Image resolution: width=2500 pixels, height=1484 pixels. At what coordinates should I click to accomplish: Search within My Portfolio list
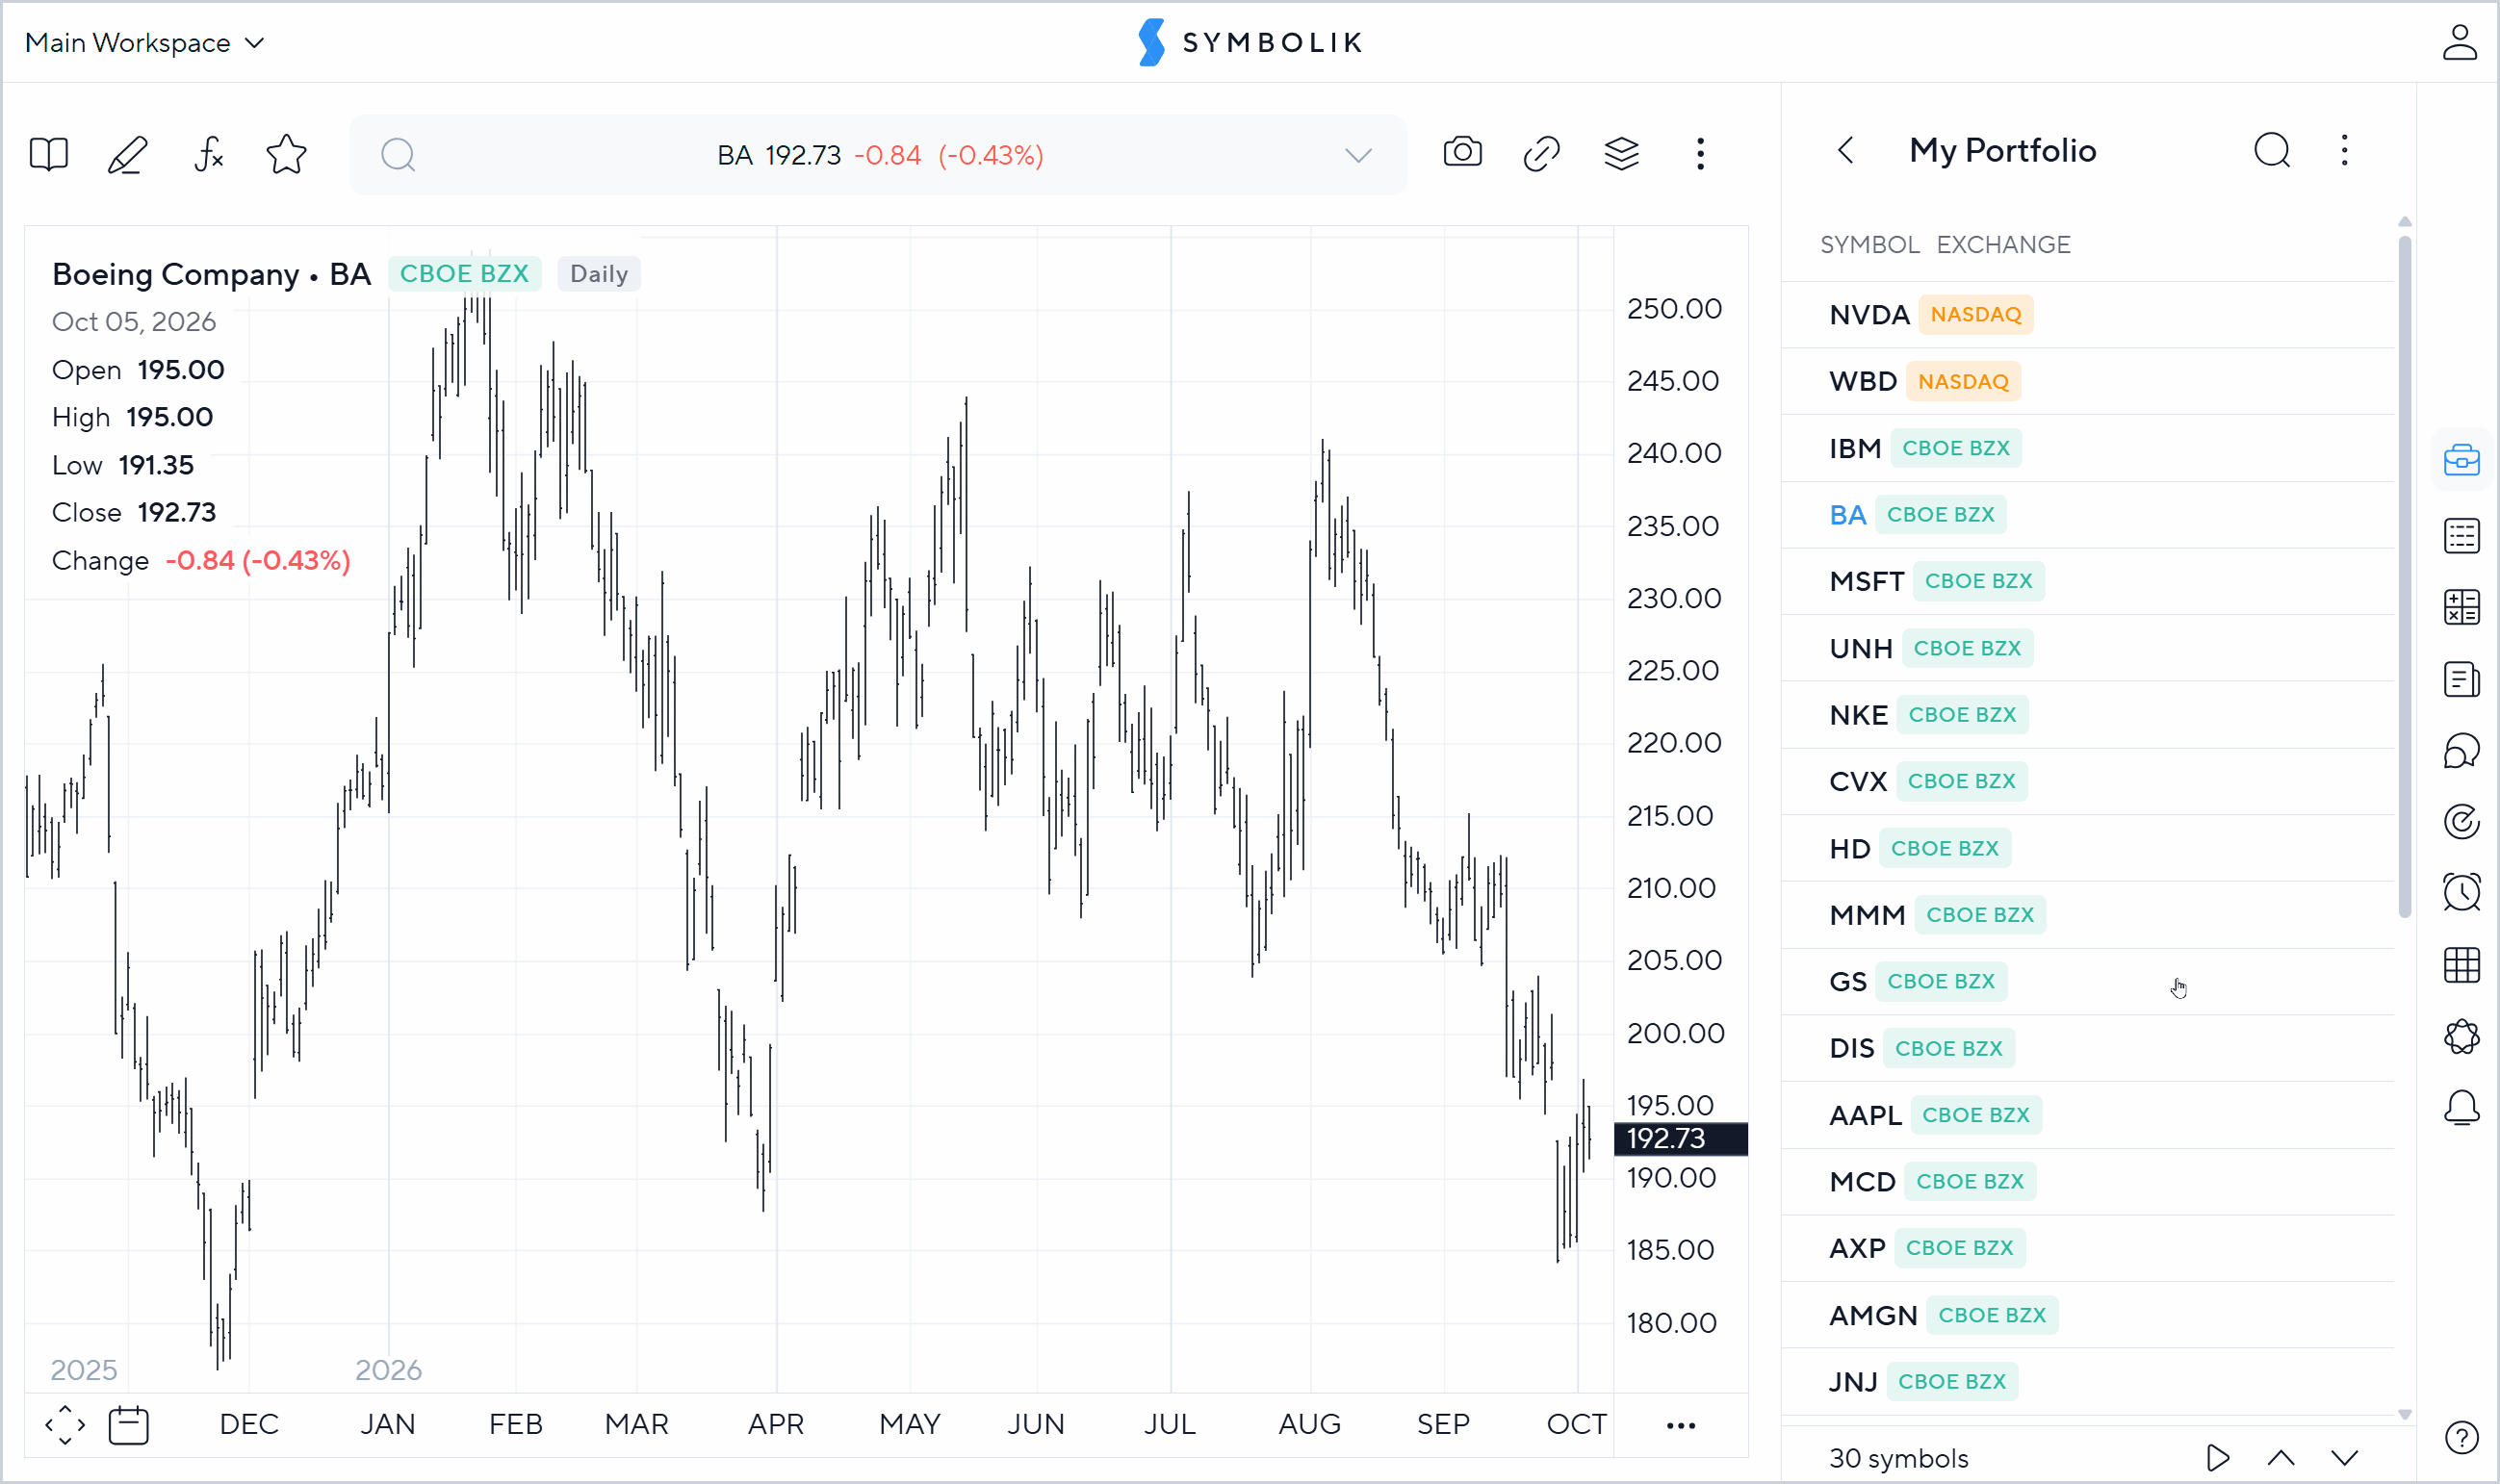pos(2272,151)
